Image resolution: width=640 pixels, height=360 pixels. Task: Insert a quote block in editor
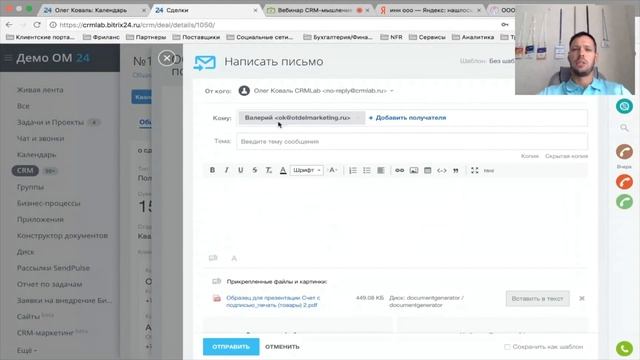456,170
